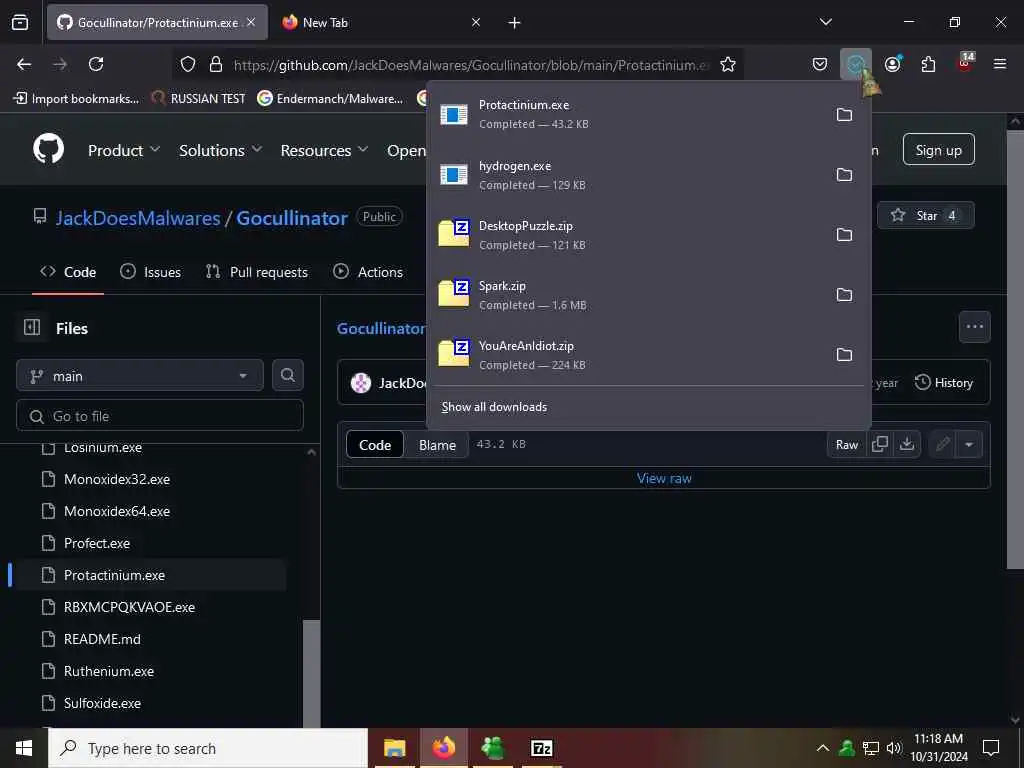1024x768 pixels.
Task: Open the JackDoesMalwares profile link
Action: point(138,218)
